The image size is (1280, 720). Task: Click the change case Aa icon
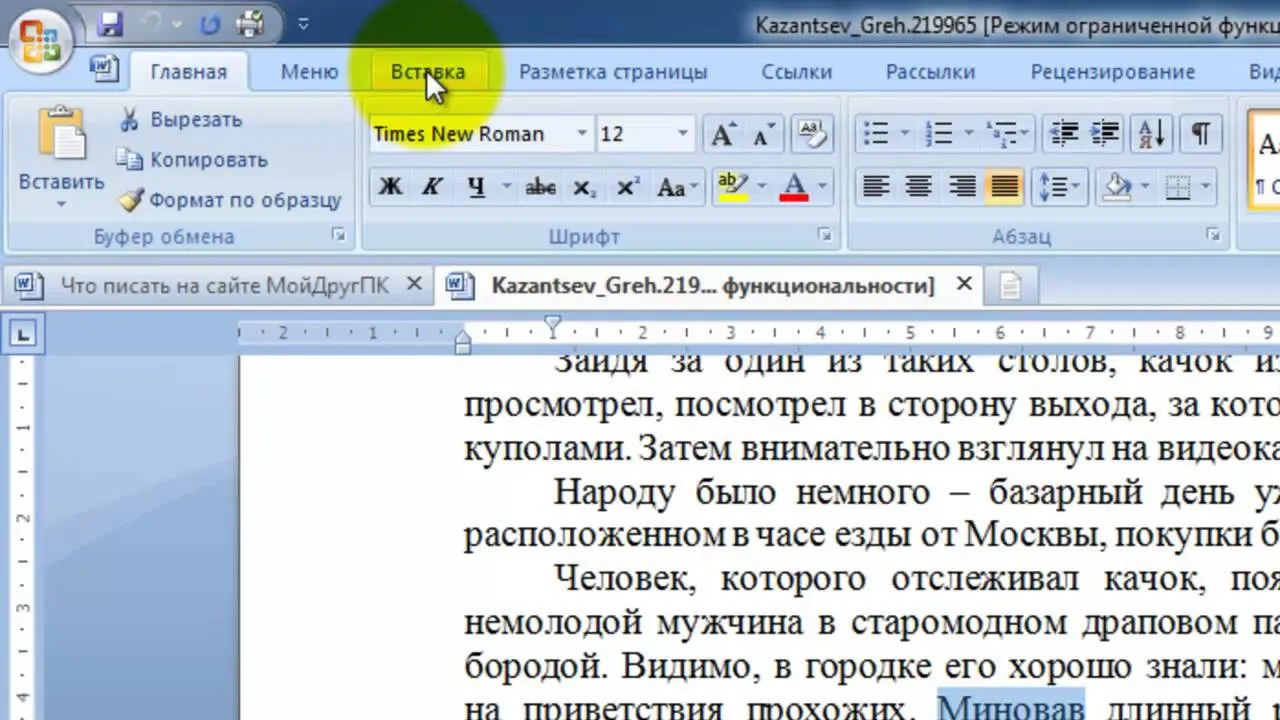[x=676, y=187]
